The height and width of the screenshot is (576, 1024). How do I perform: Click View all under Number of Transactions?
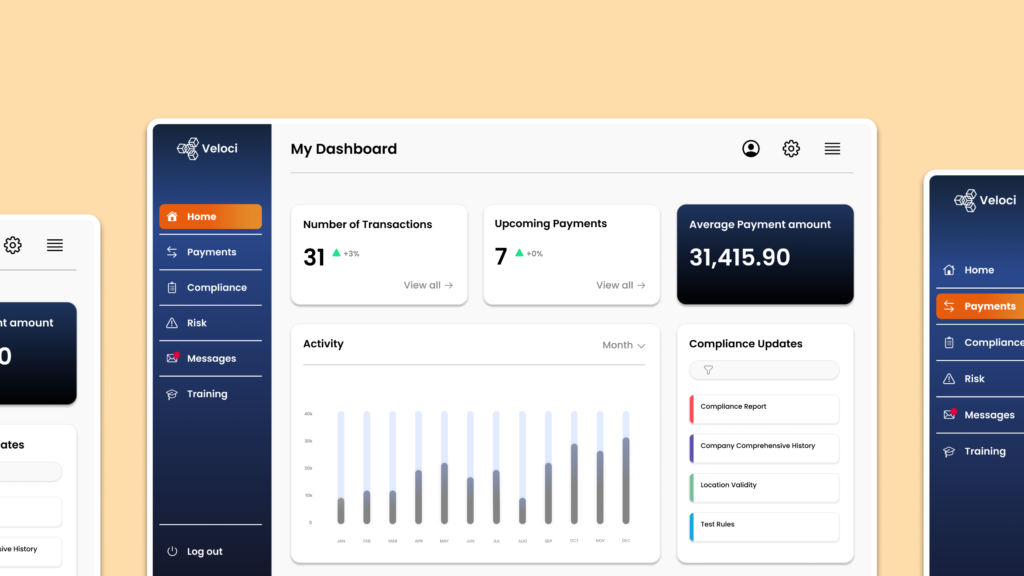tap(428, 285)
